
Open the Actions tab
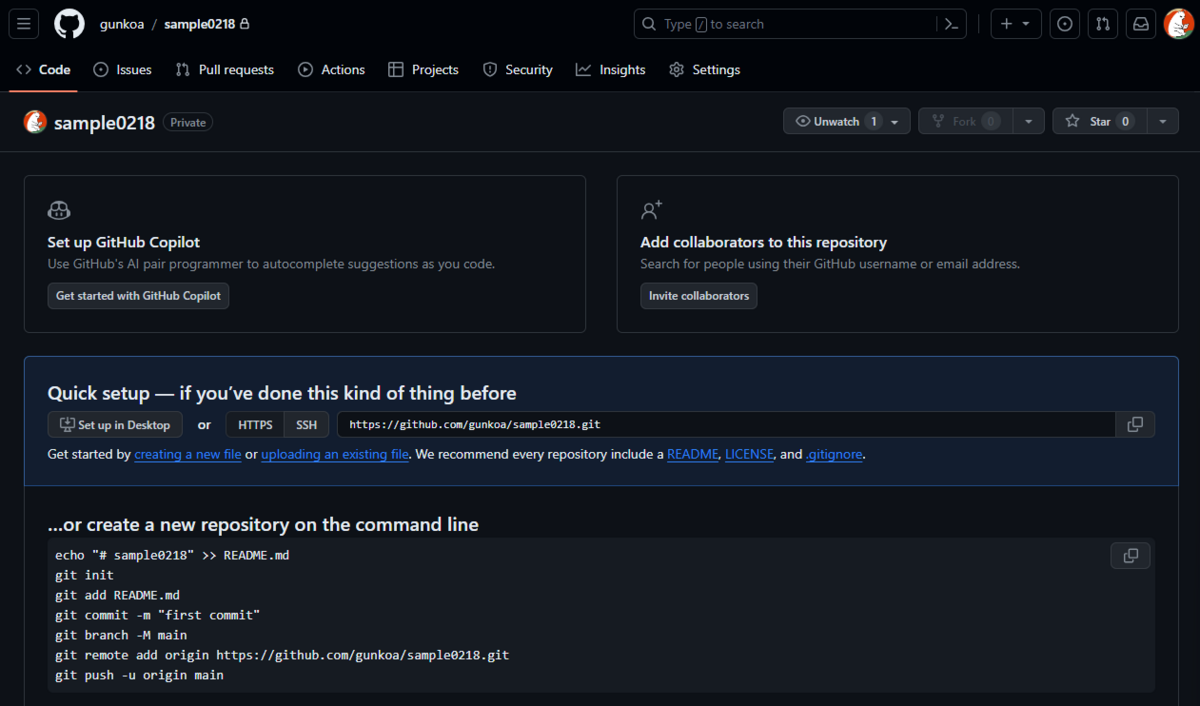tap(331, 69)
